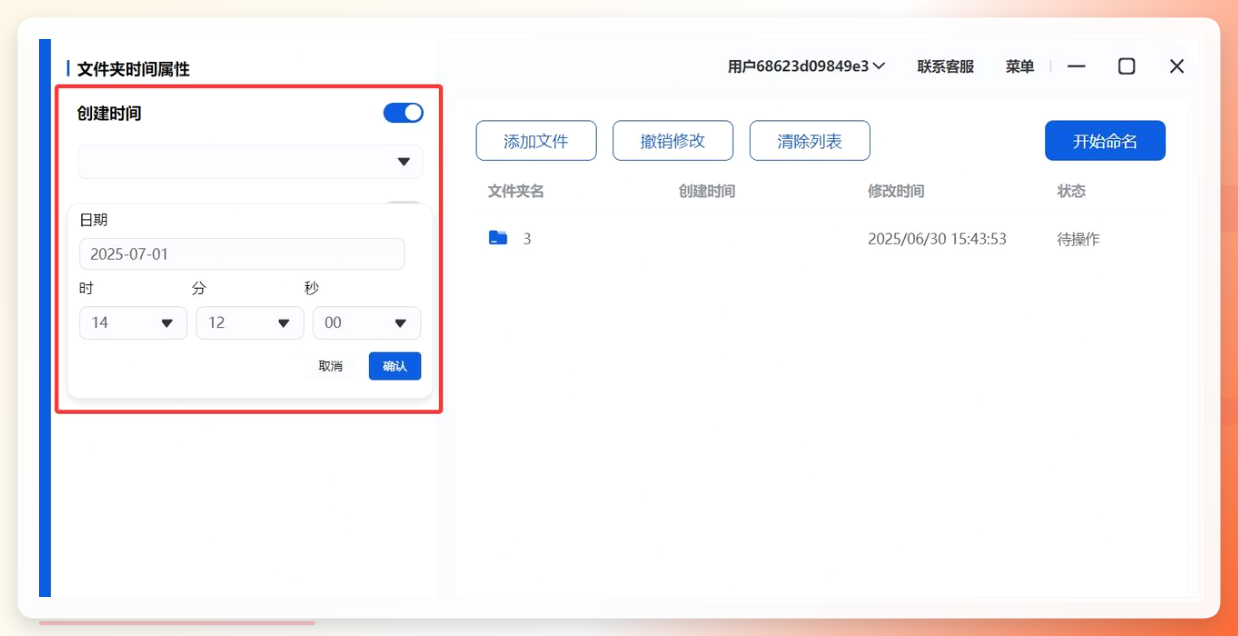Click the 修改时间 column header
The height and width of the screenshot is (636, 1238).
coord(896,191)
